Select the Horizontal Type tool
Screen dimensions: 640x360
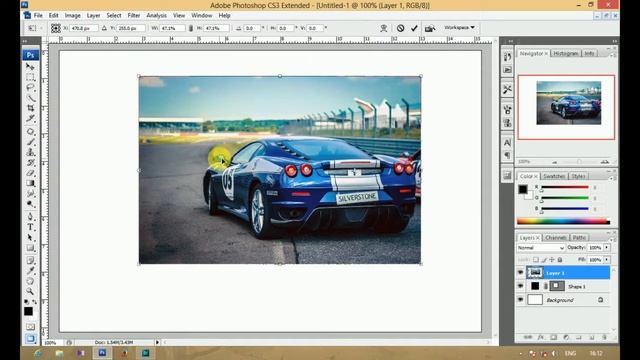coord(30,227)
